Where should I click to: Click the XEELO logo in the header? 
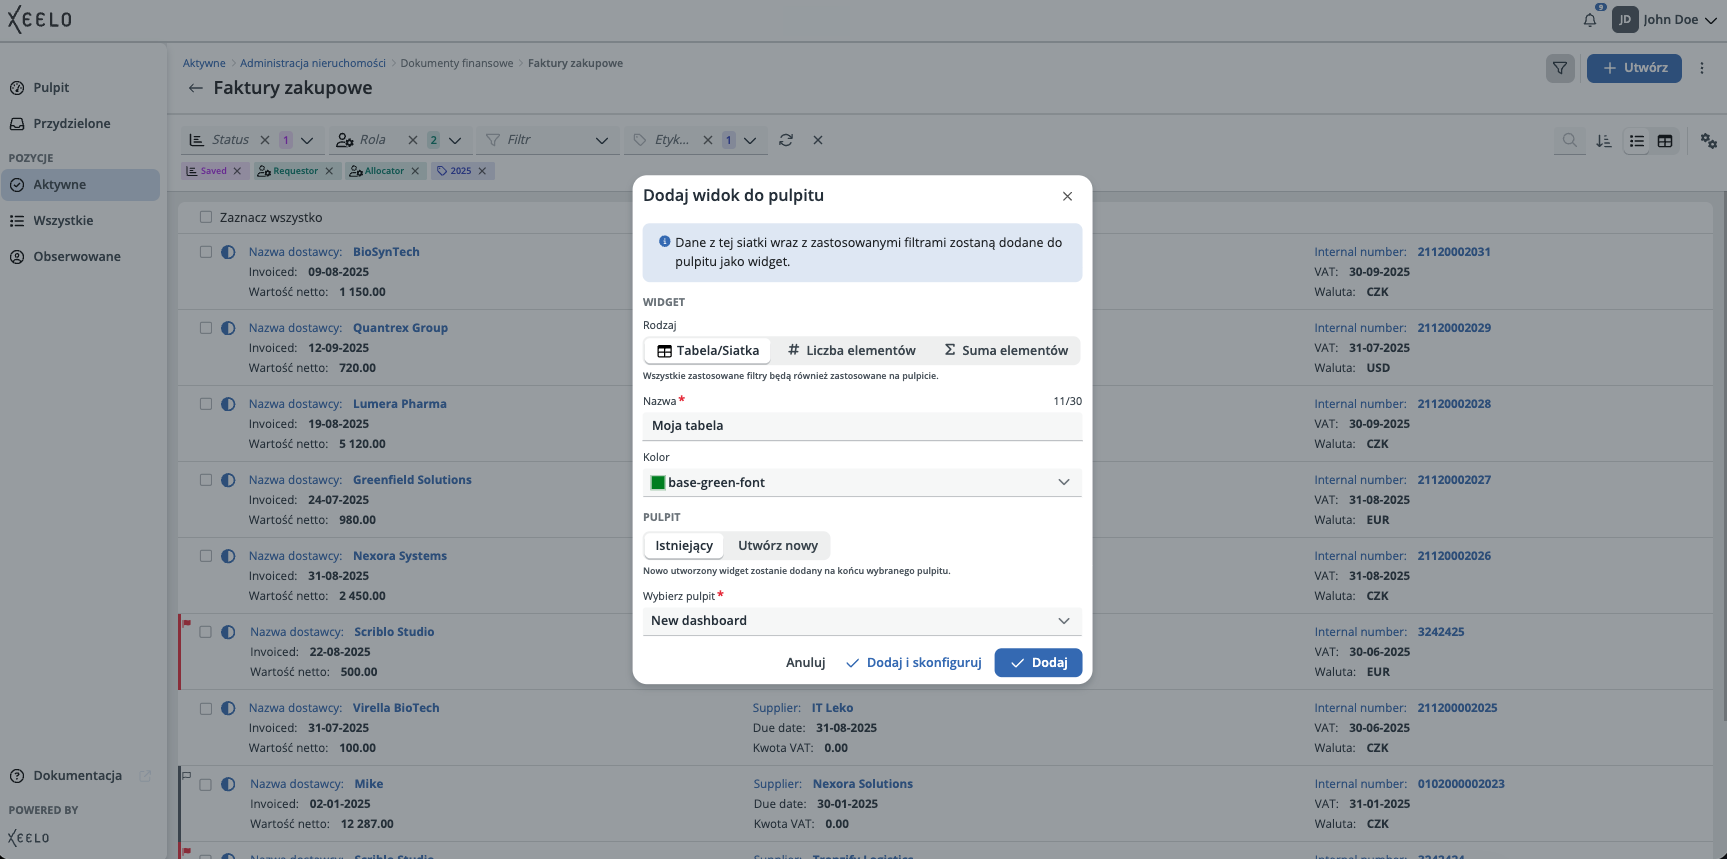click(40, 19)
